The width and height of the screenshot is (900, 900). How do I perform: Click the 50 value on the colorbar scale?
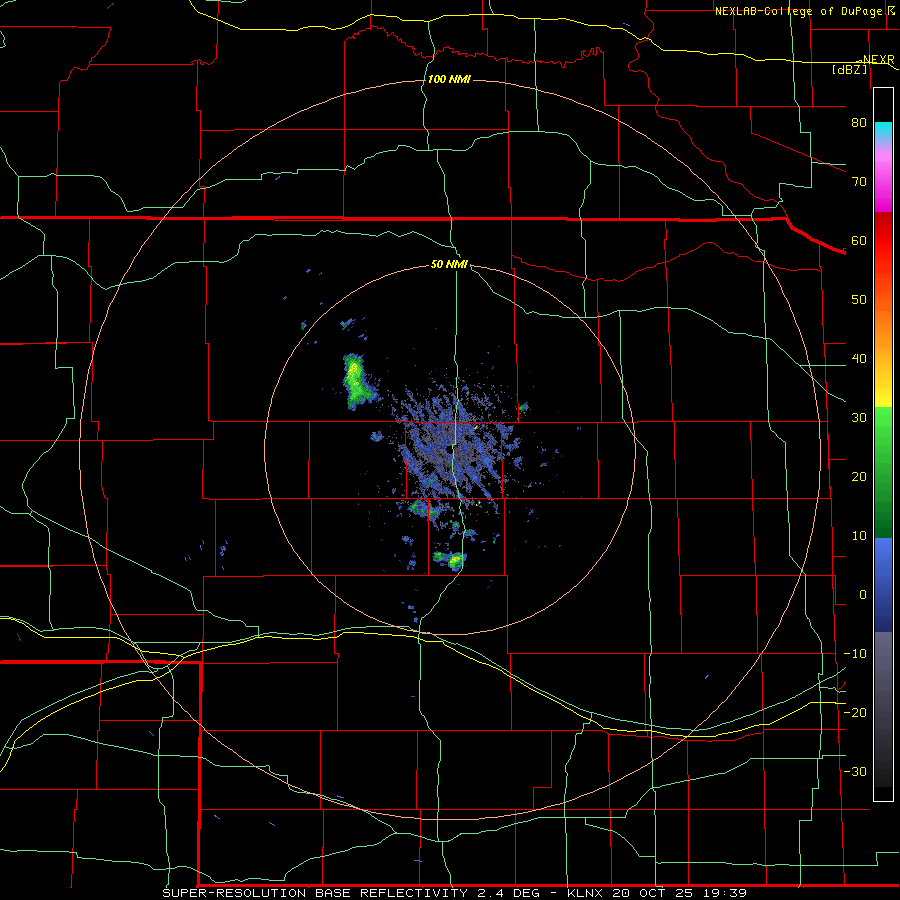(859, 300)
